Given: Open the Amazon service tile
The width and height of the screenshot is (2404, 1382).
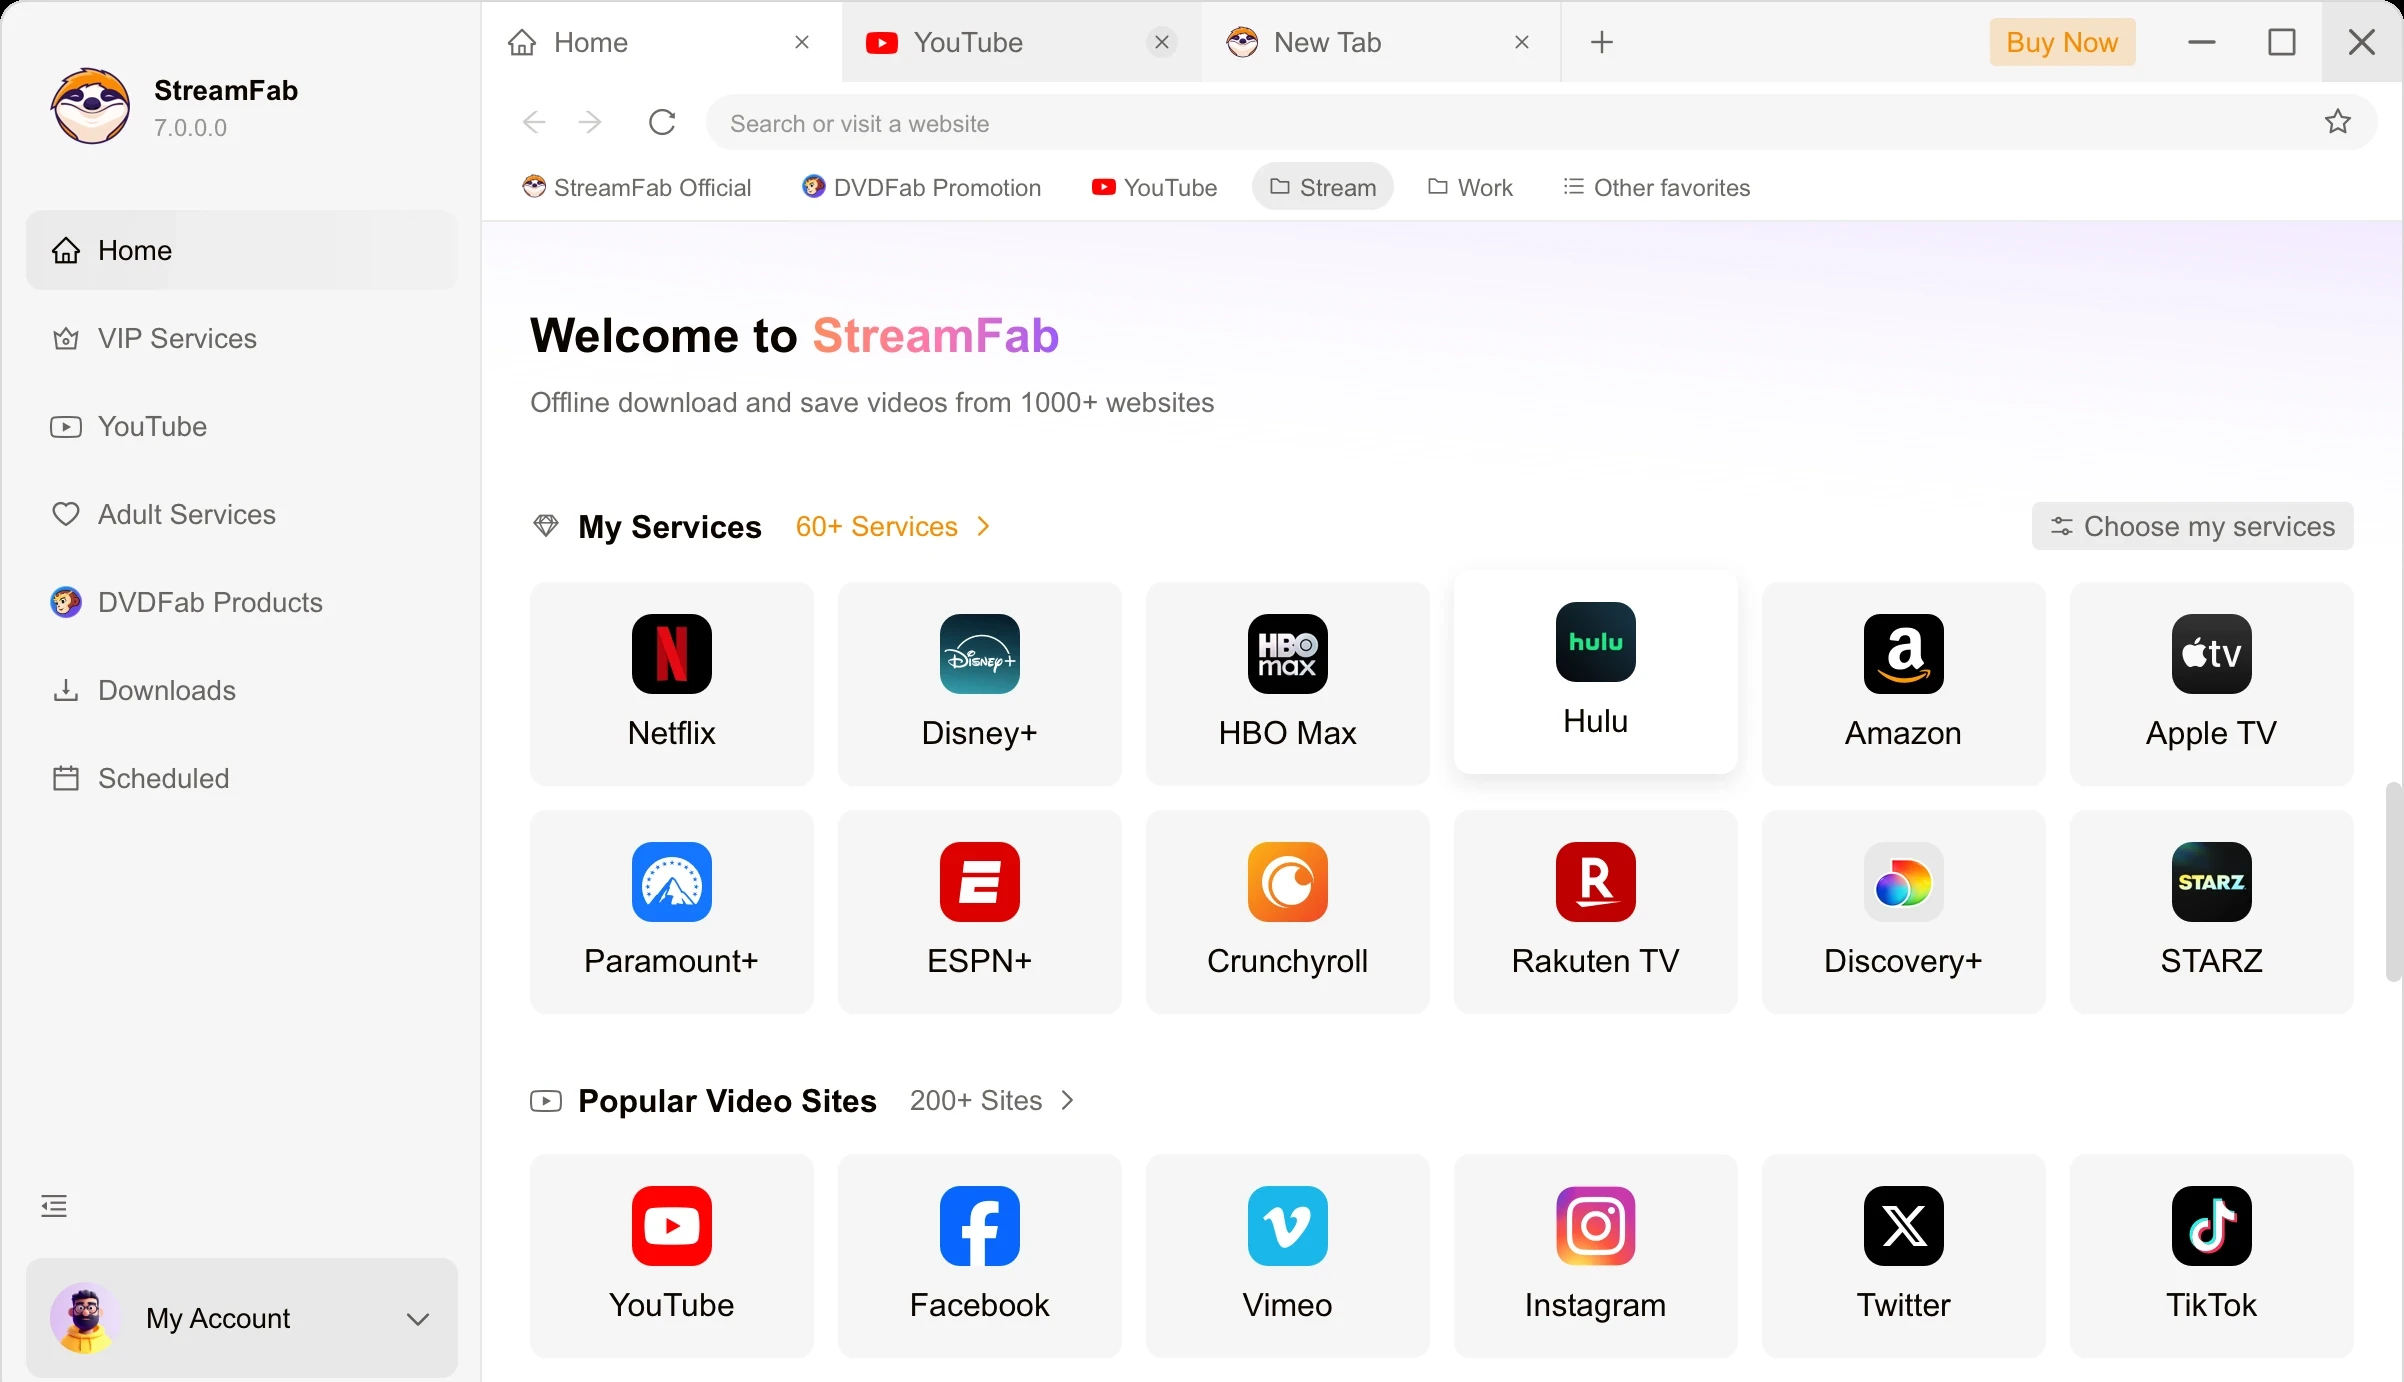Looking at the screenshot, I should pos(1904,684).
